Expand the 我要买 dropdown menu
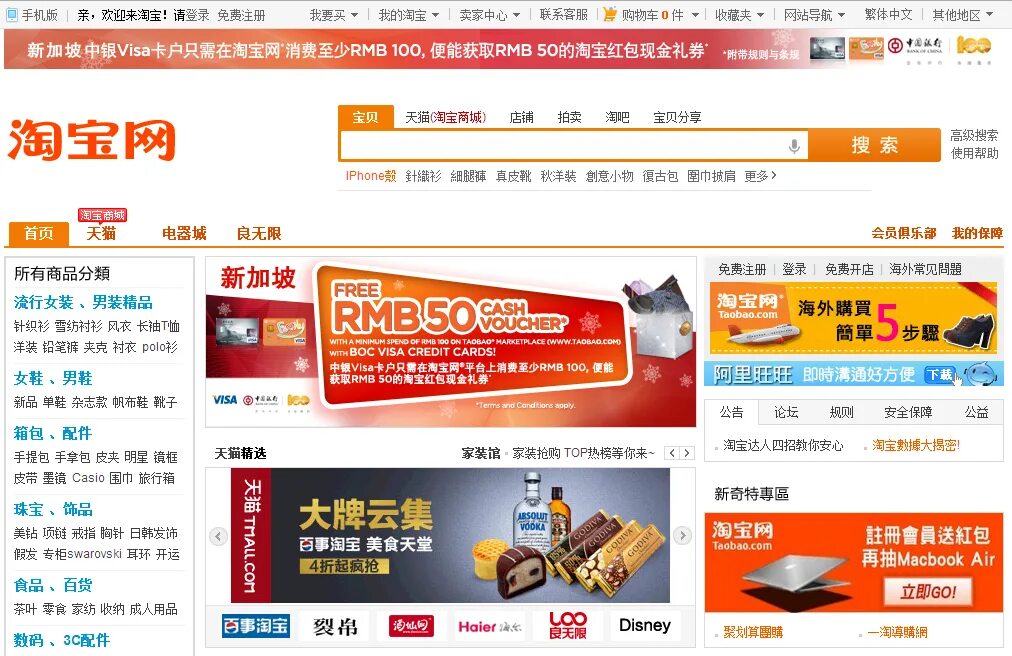The height and width of the screenshot is (656, 1012). coord(333,14)
